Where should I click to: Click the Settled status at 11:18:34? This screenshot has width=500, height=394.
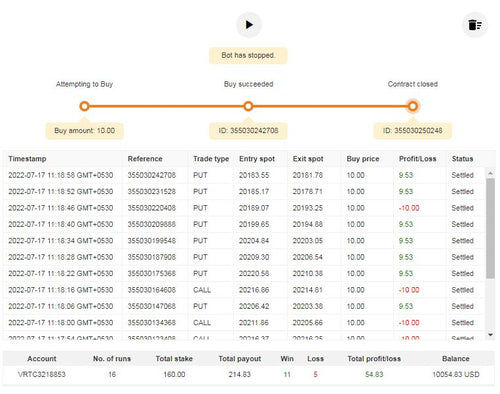pyautogui.click(x=462, y=241)
